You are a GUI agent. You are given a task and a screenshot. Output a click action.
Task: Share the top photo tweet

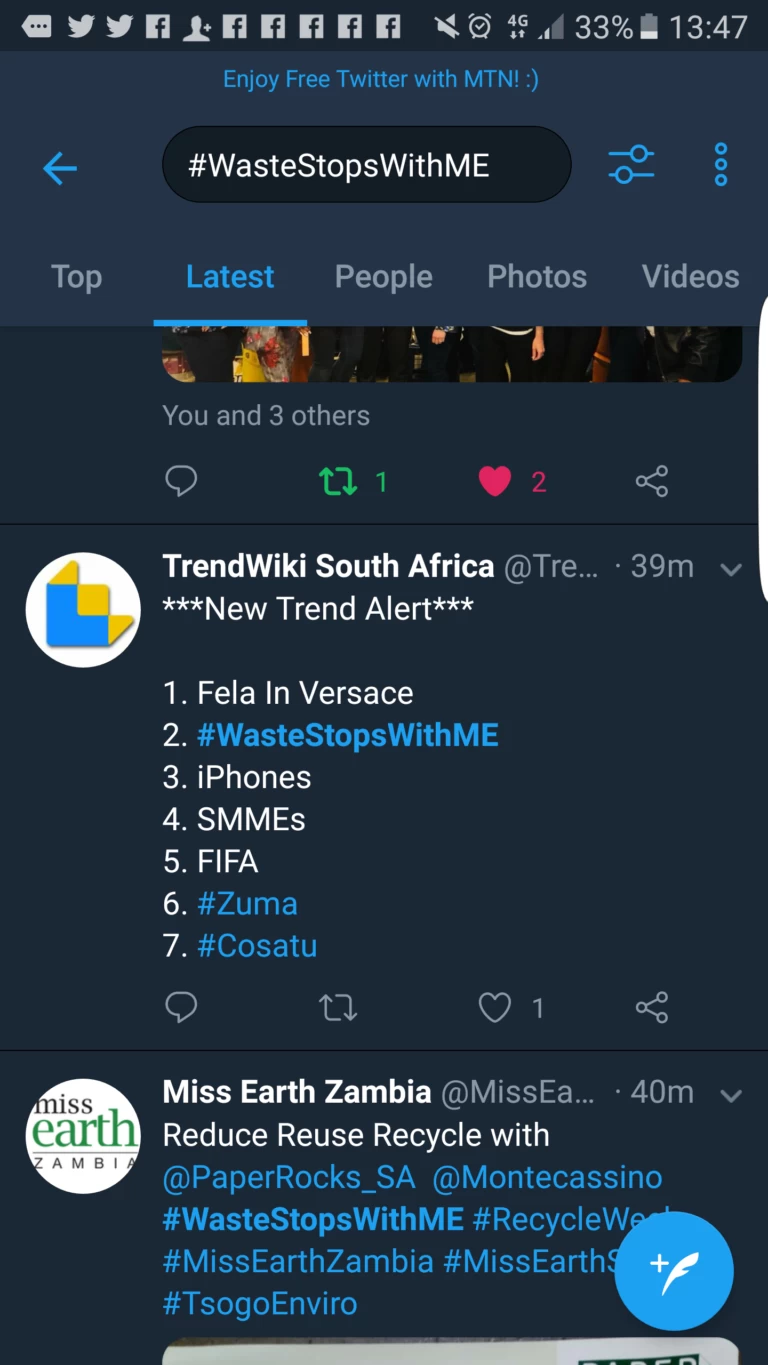click(x=651, y=482)
